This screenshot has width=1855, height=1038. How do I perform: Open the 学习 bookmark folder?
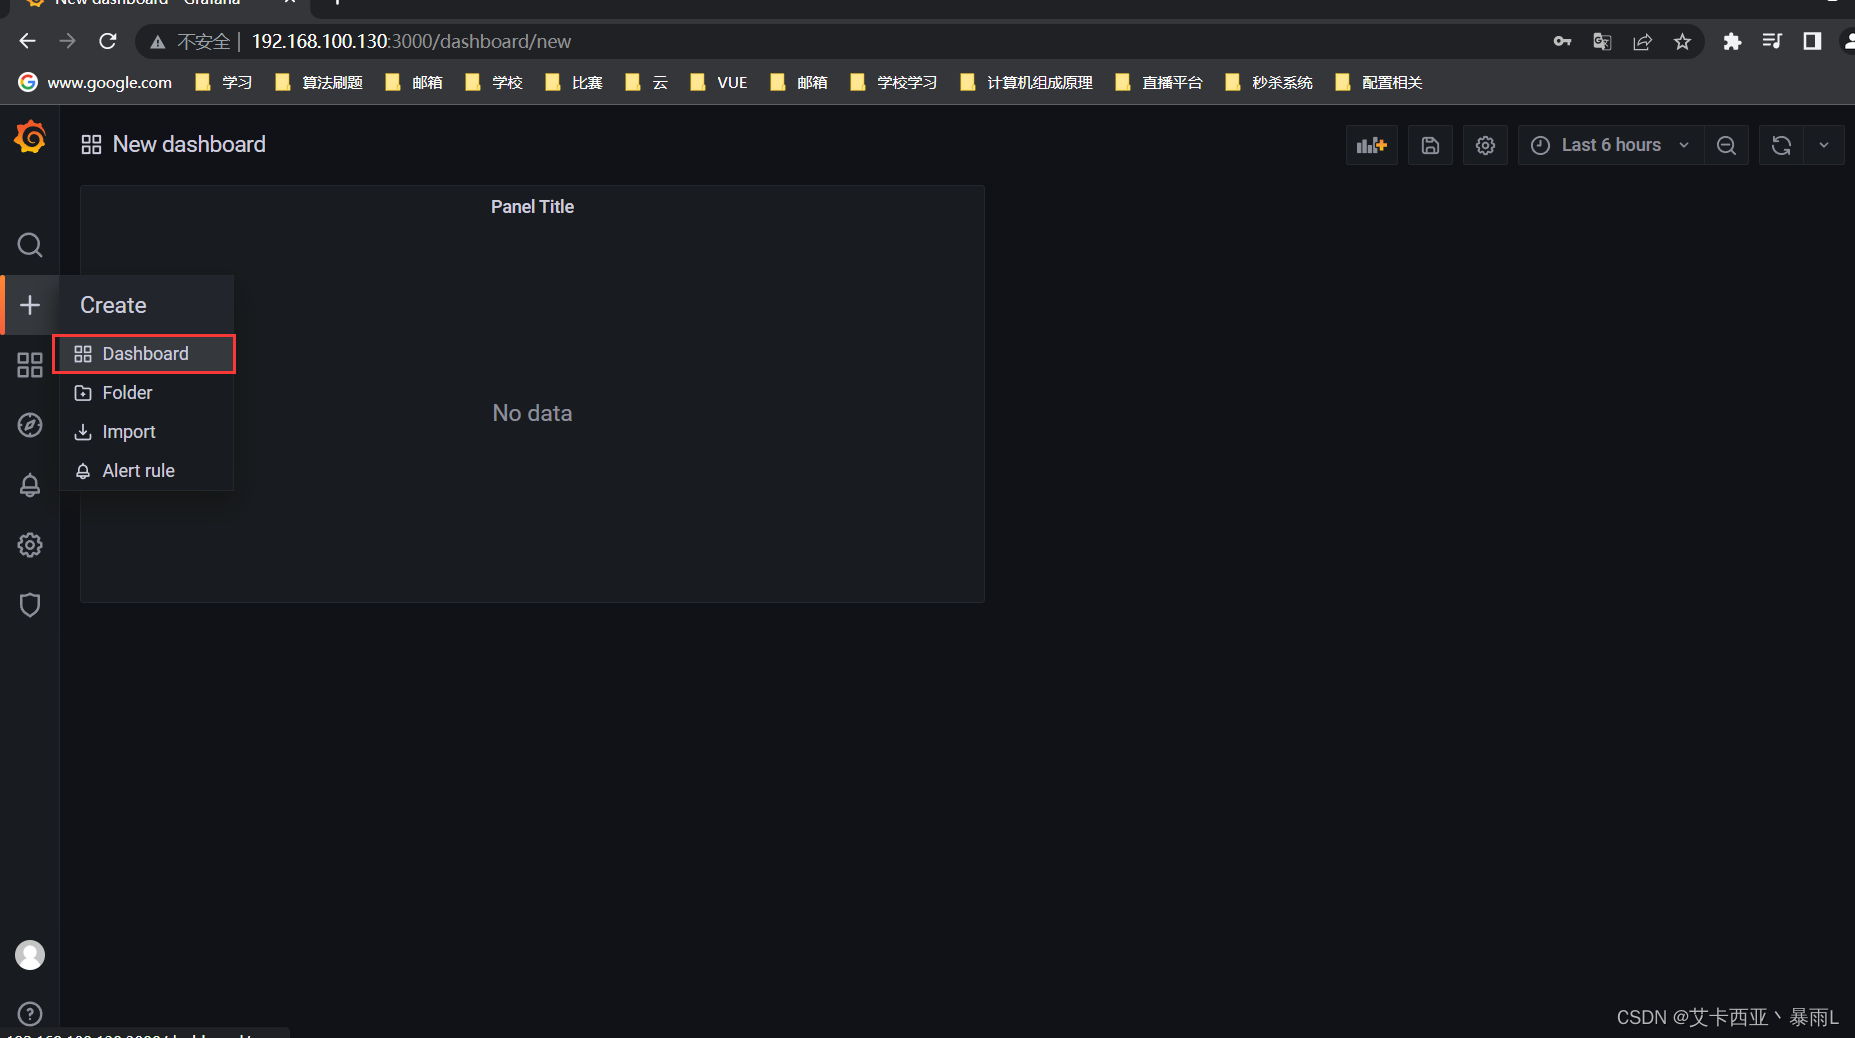(224, 82)
